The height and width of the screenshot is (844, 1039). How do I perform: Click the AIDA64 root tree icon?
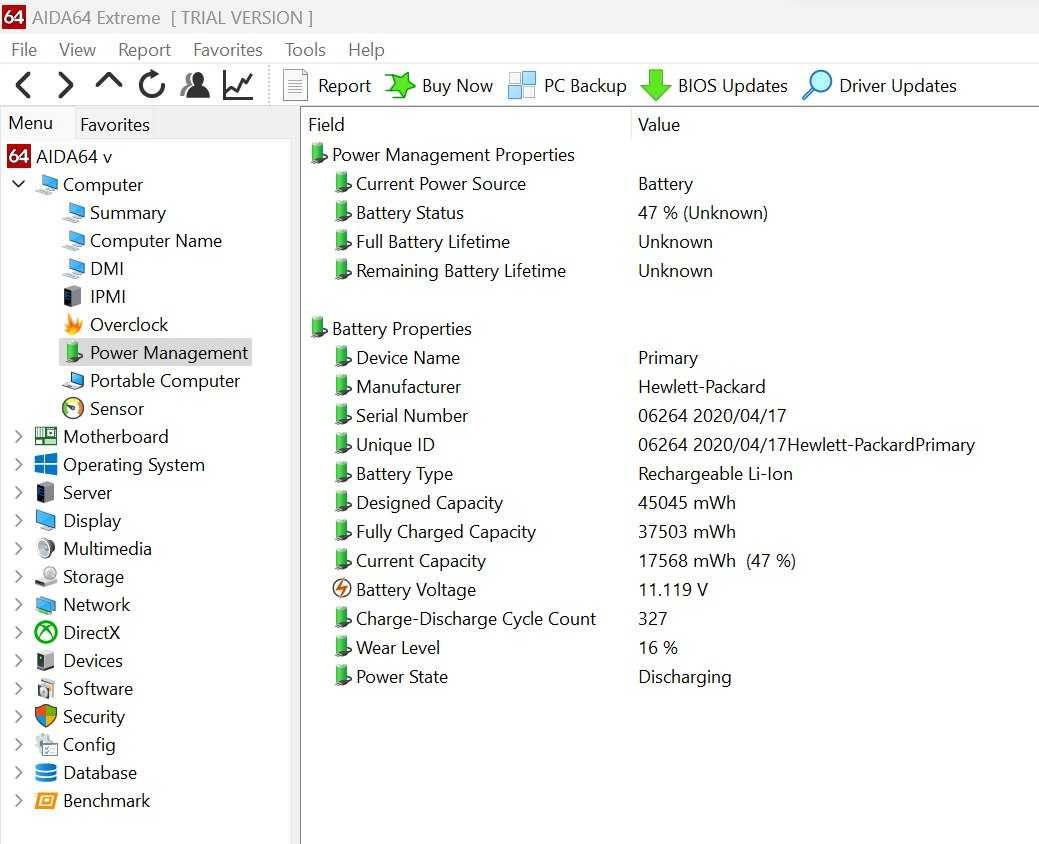click(x=19, y=156)
